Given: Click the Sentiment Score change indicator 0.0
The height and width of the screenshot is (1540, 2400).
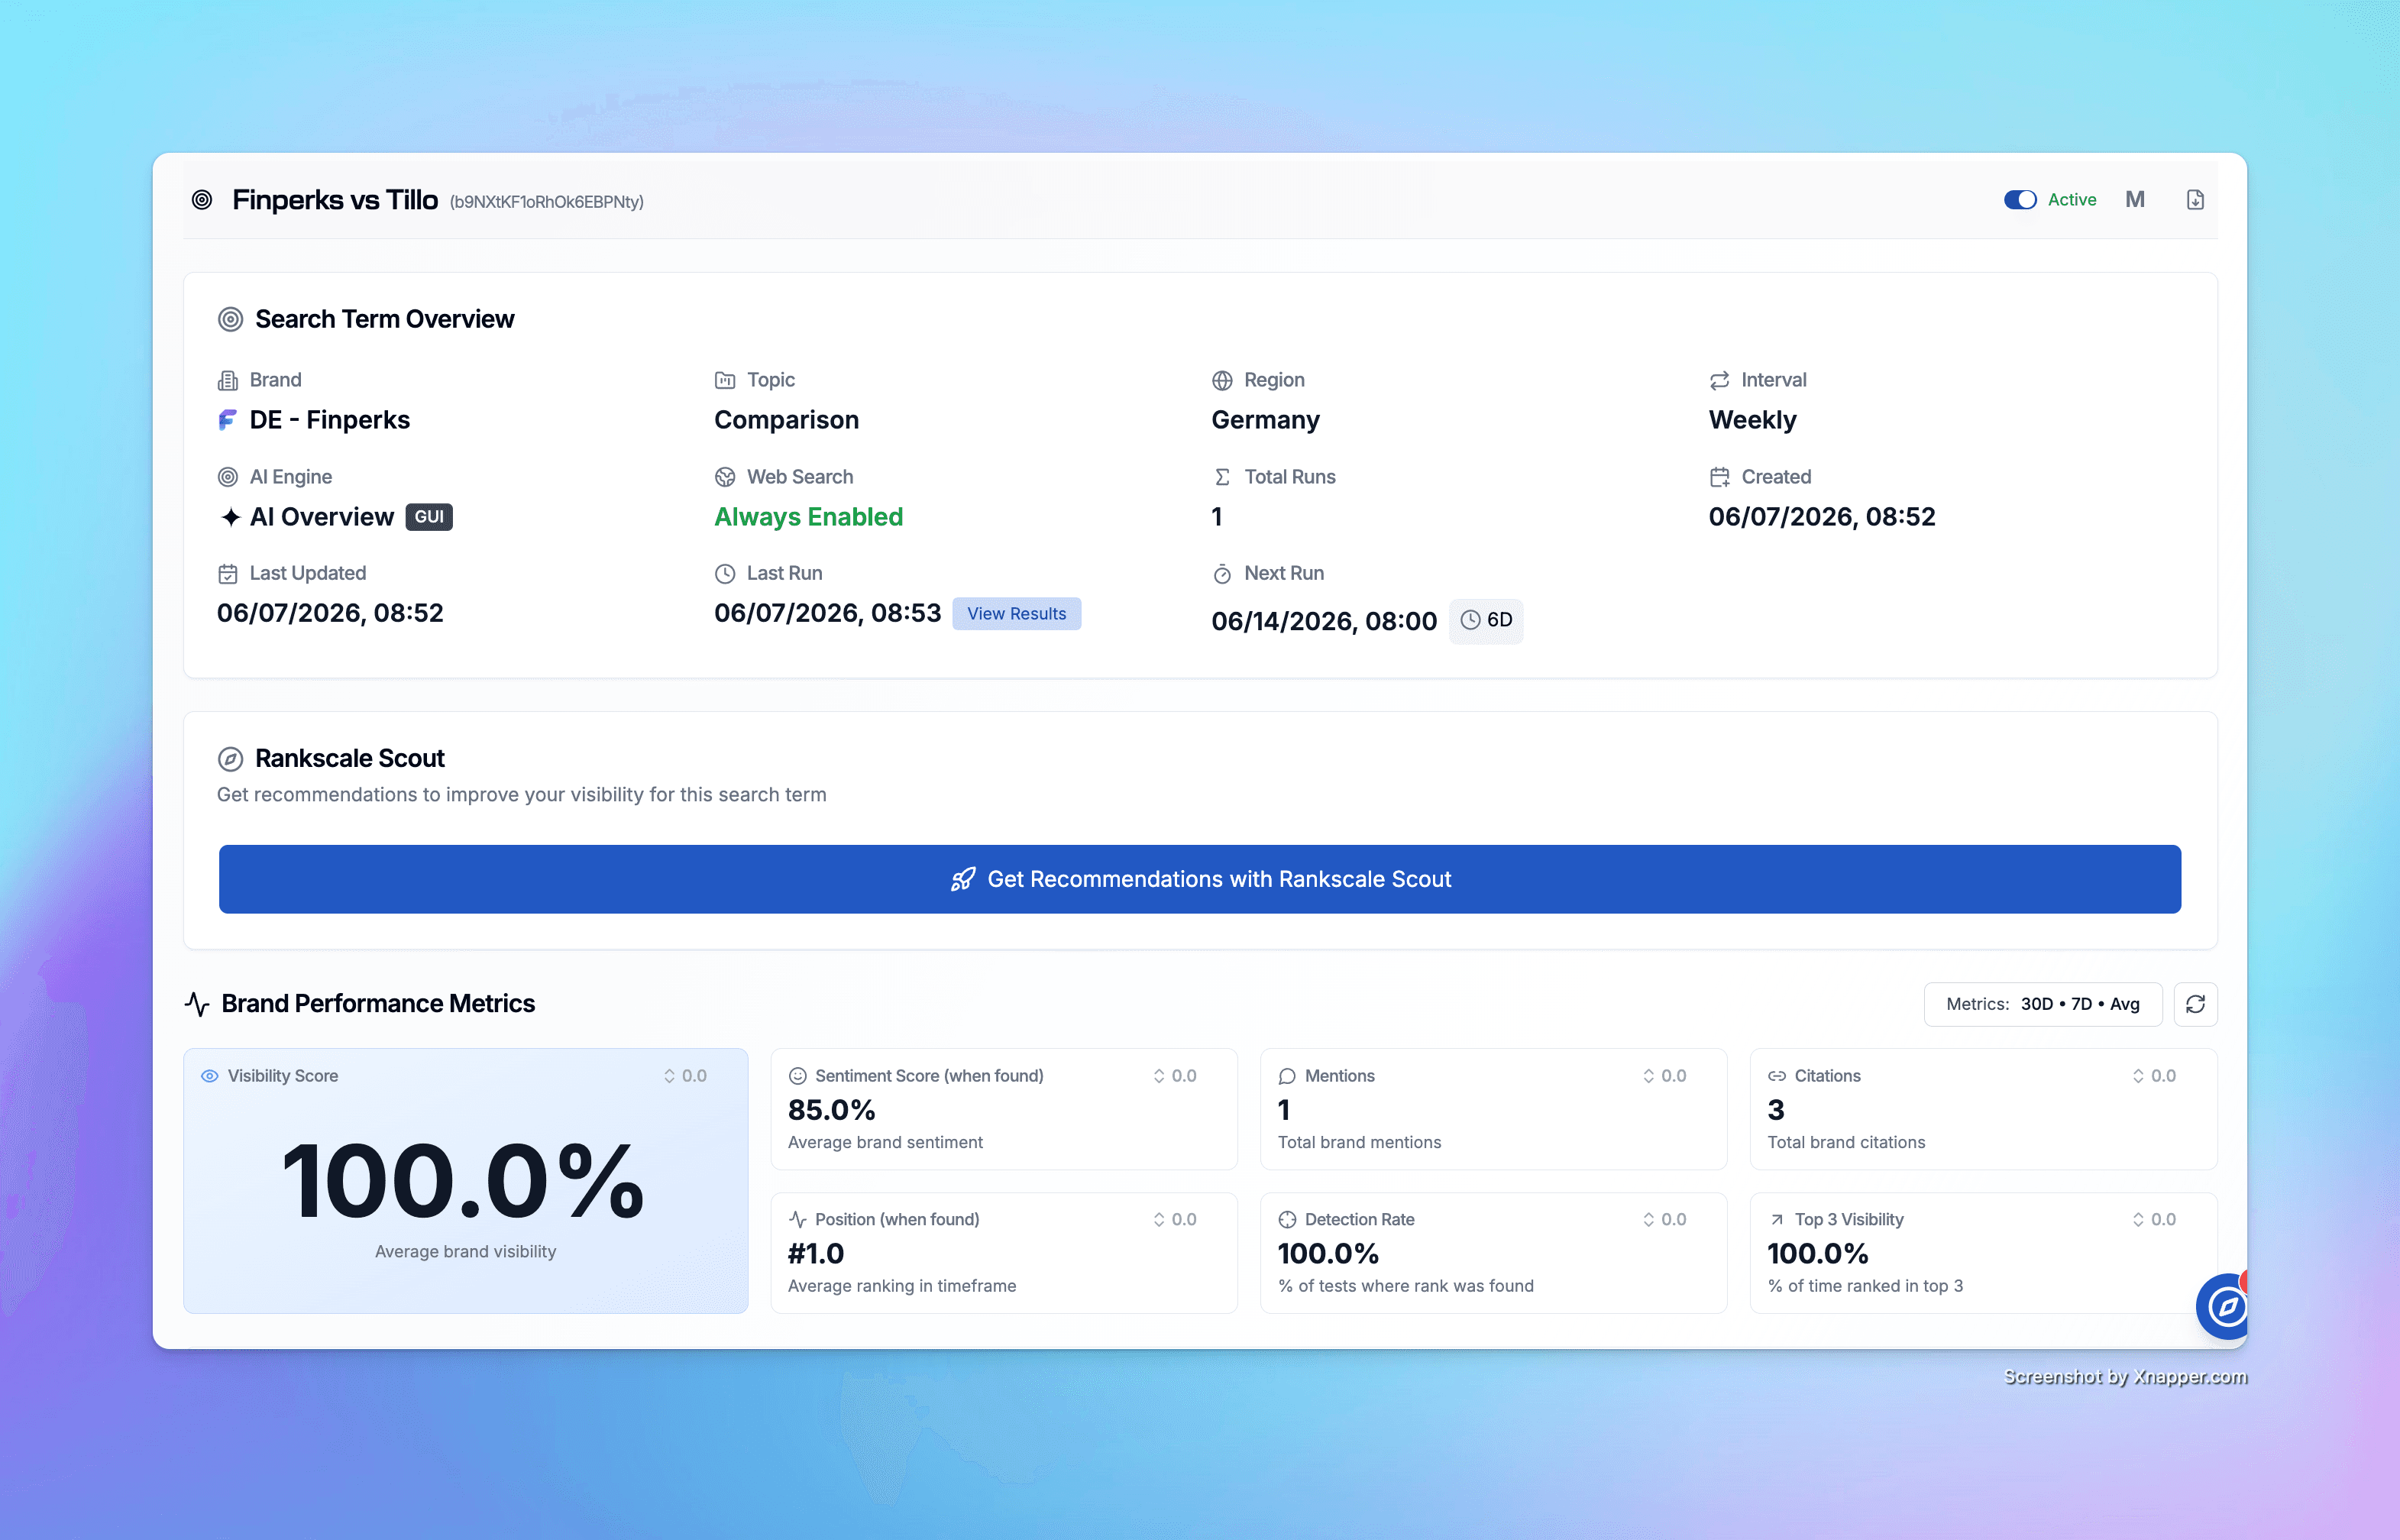Looking at the screenshot, I should [x=1175, y=1076].
